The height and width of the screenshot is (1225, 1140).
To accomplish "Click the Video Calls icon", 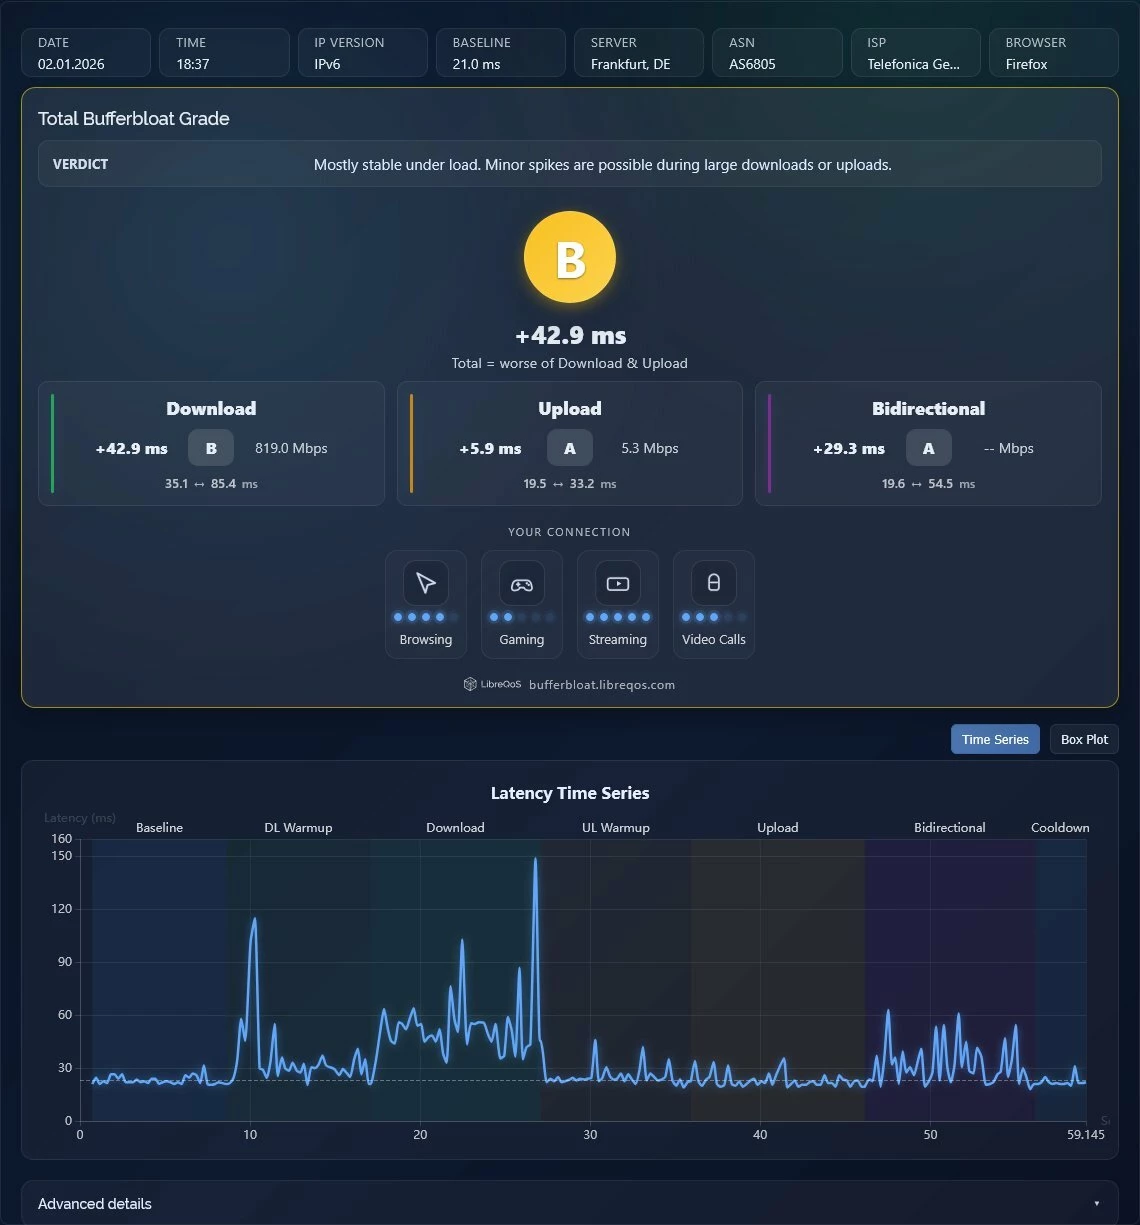I will (x=714, y=583).
